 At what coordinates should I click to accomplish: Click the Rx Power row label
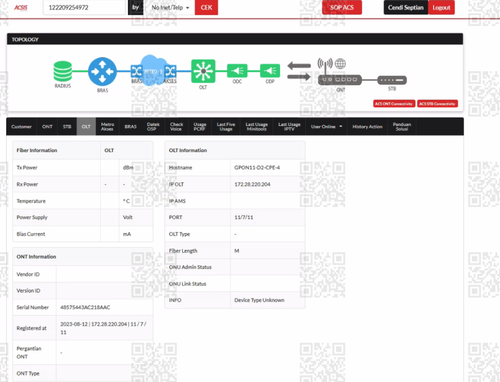[x=27, y=184]
